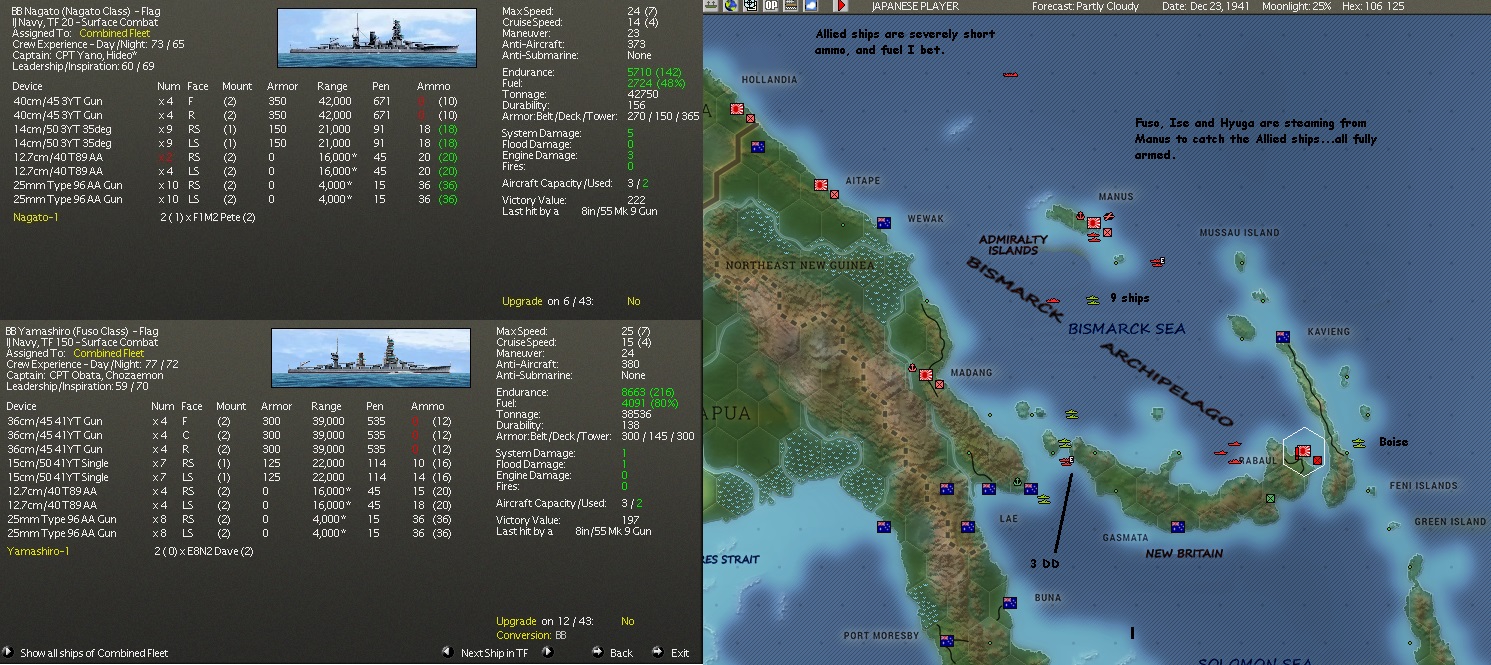Click the Yamashiro-1 air group link
This screenshot has width=1491, height=665.
[38, 551]
